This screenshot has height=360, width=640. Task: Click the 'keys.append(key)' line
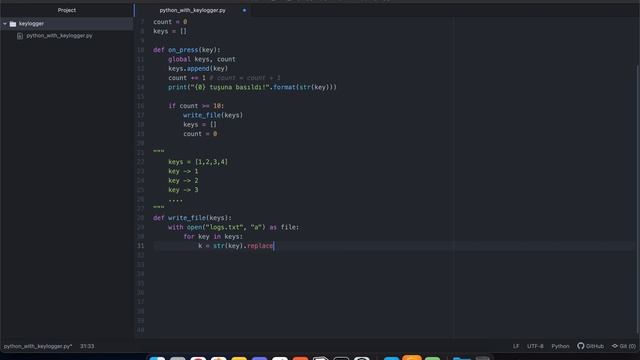tap(198, 69)
